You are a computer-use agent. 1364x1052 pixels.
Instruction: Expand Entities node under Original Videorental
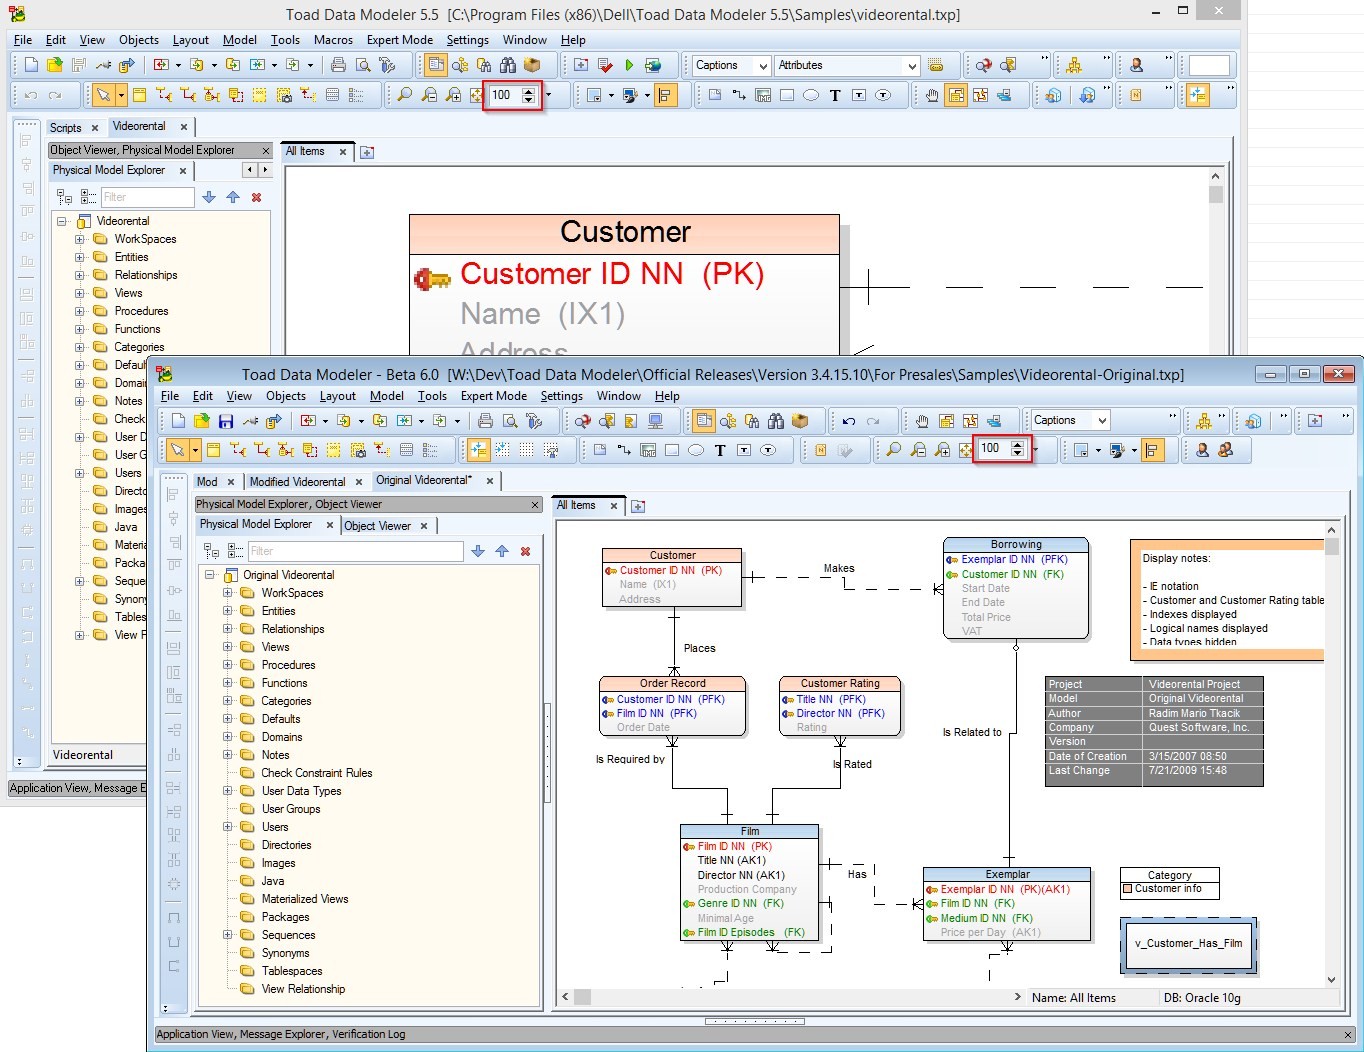click(228, 611)
